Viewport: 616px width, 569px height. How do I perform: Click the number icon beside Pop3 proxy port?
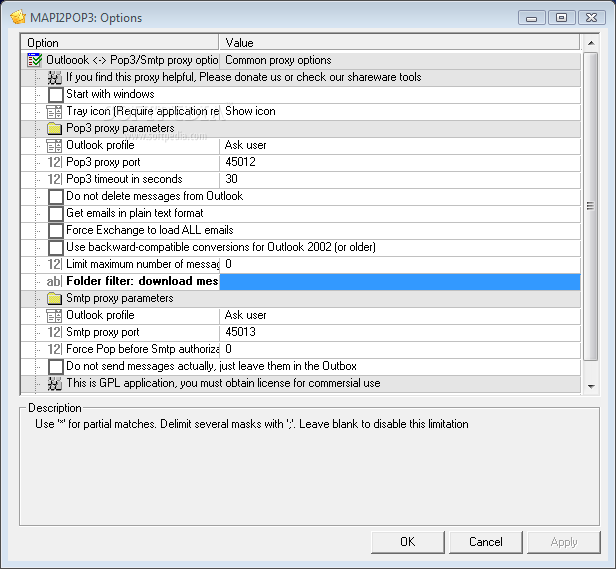point(54,162)
